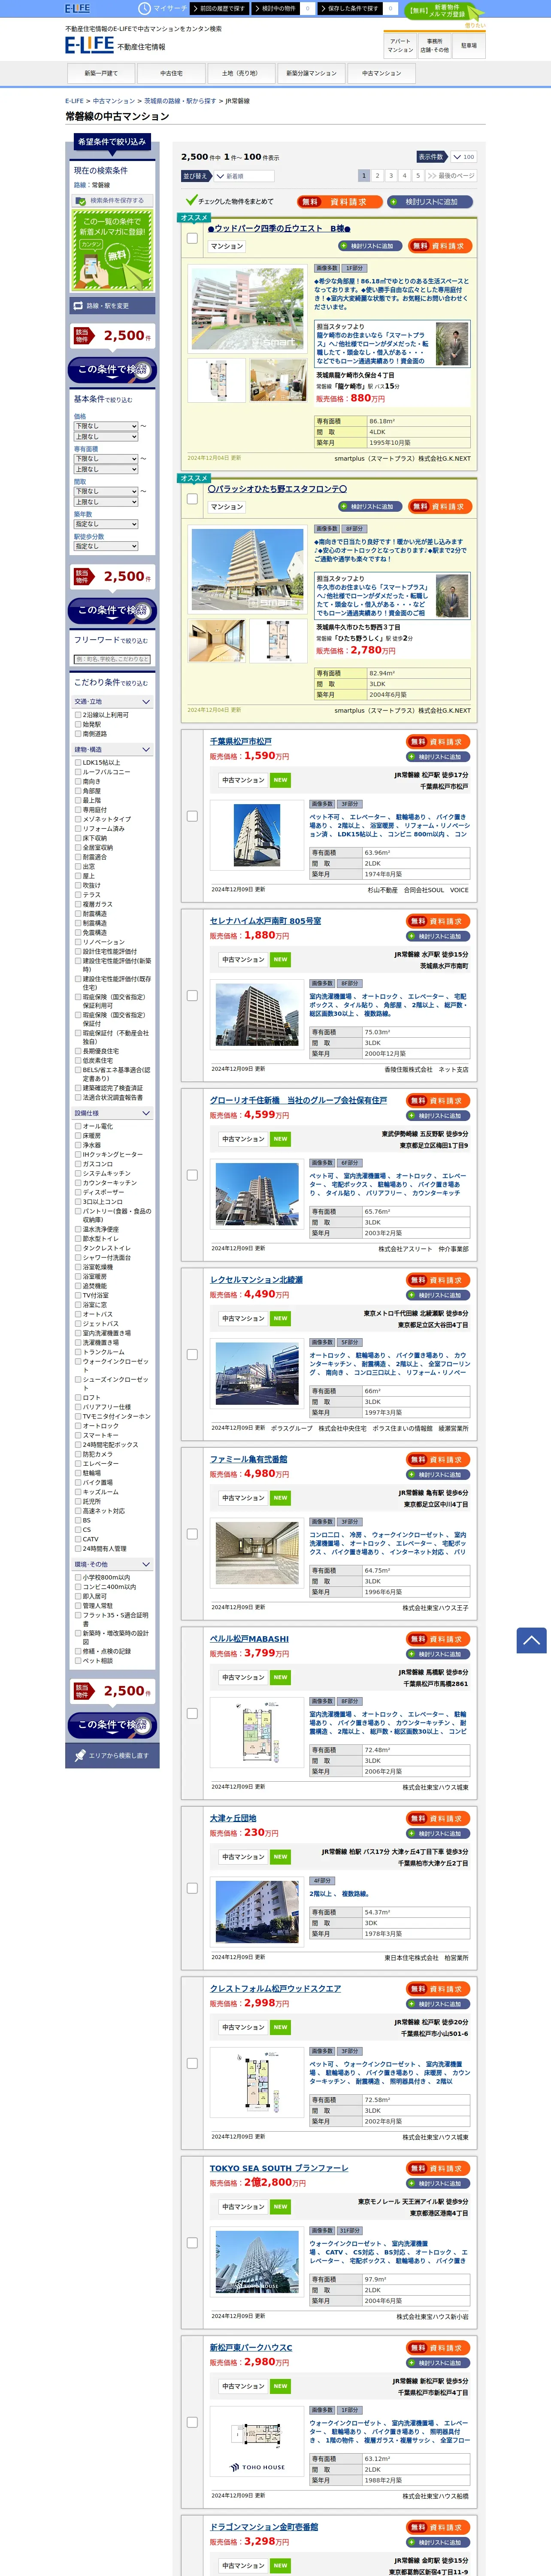The width and height of the screenshot is (551, 2576).
Task: Select the 新築分譲マンション navigation tab
Action: pos(311,73)
